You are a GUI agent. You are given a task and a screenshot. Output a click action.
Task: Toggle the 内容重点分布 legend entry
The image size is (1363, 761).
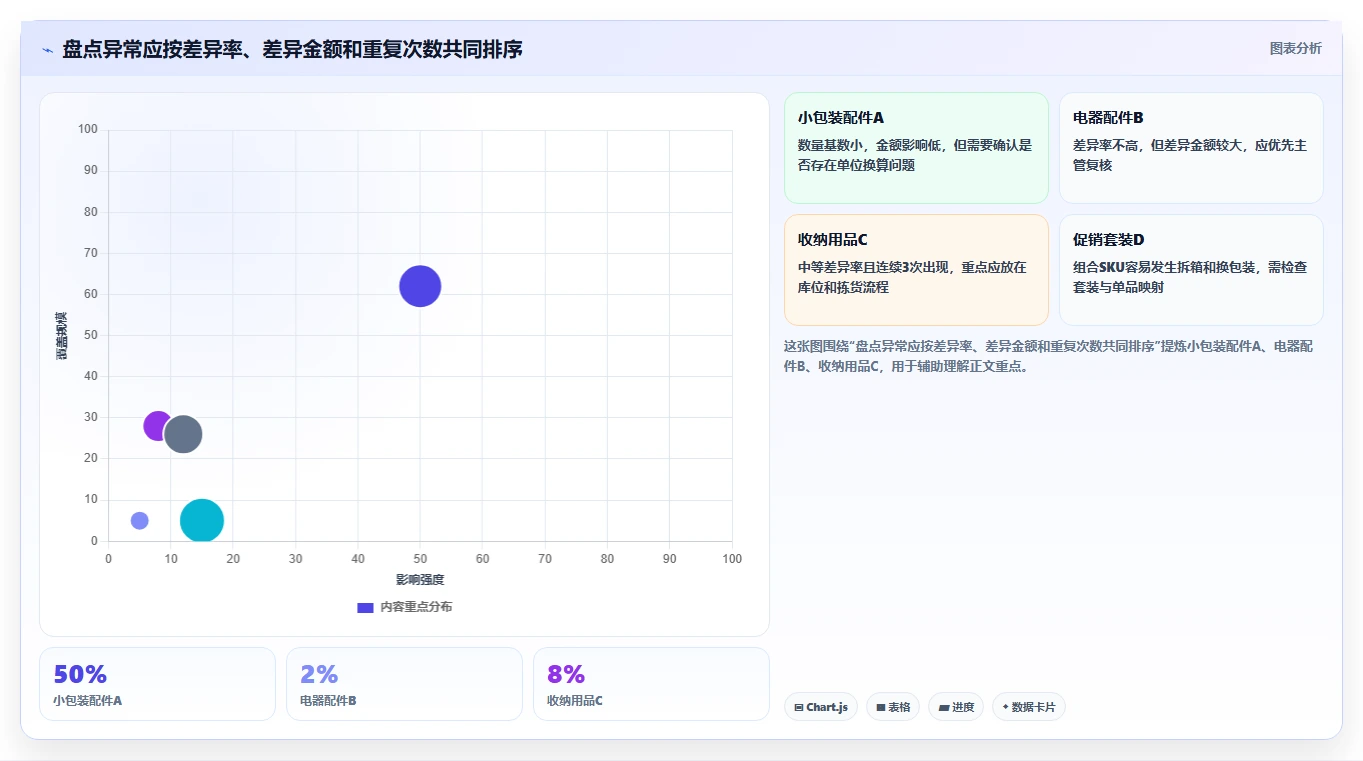(x=404, y=607)
